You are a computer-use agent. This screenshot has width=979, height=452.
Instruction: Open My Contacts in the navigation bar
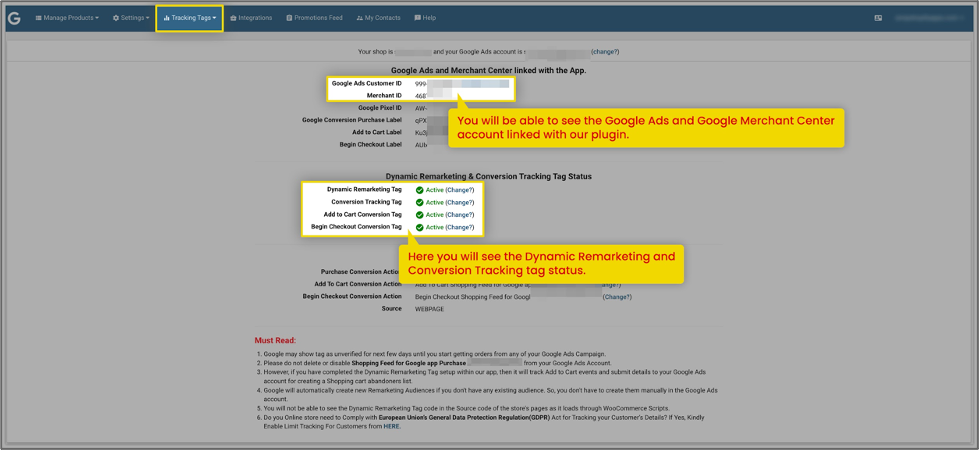coord(378,18)
